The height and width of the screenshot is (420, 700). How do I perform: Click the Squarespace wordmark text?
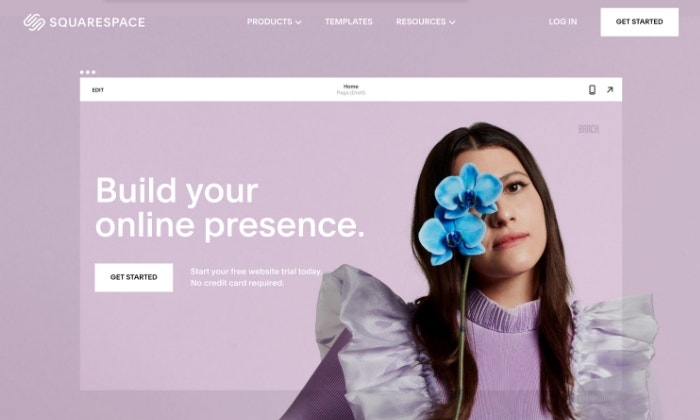click(97, 22)
